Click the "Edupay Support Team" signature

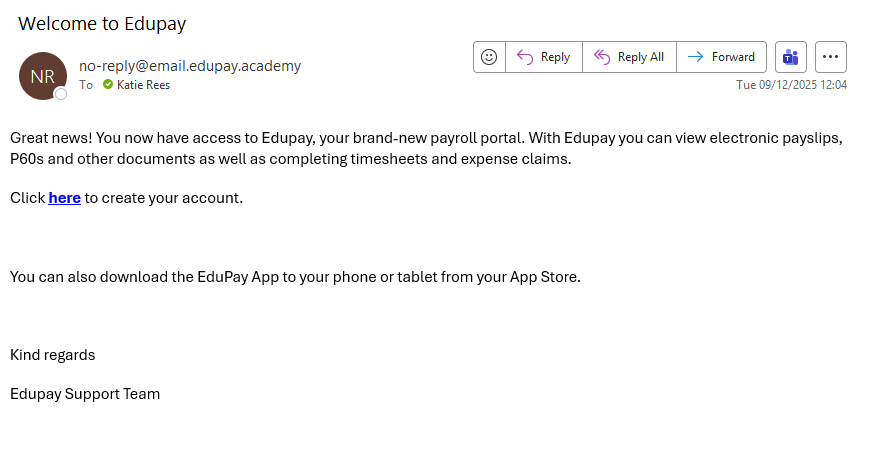85,393
